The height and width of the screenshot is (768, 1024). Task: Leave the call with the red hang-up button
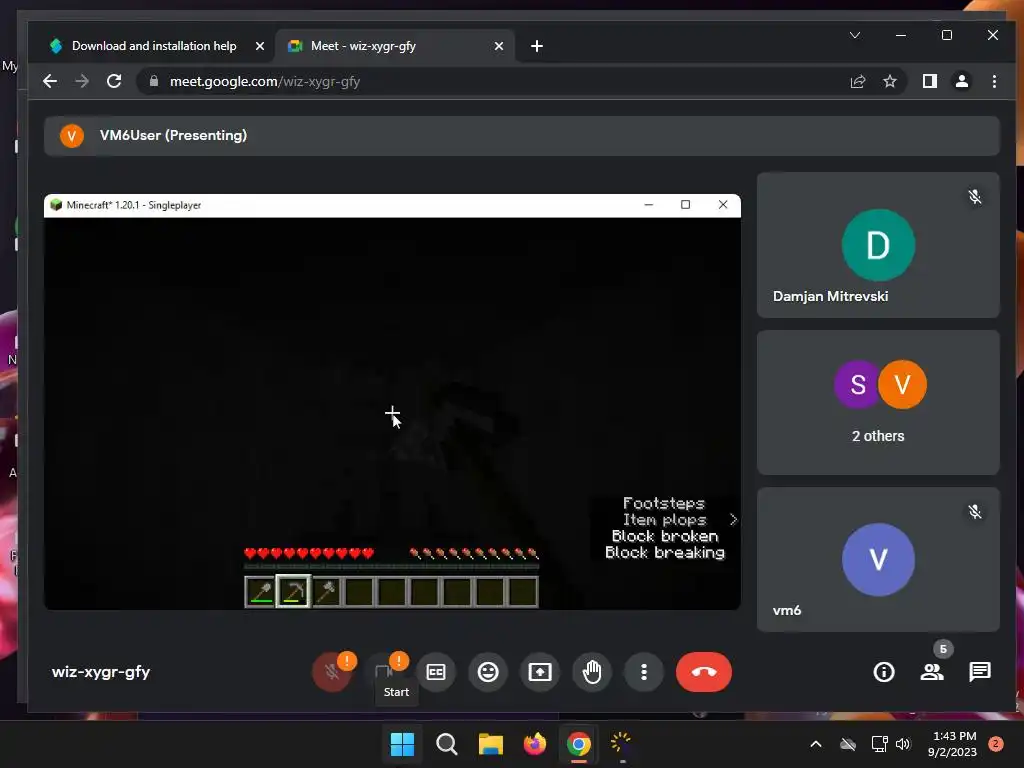click(704, 672)
